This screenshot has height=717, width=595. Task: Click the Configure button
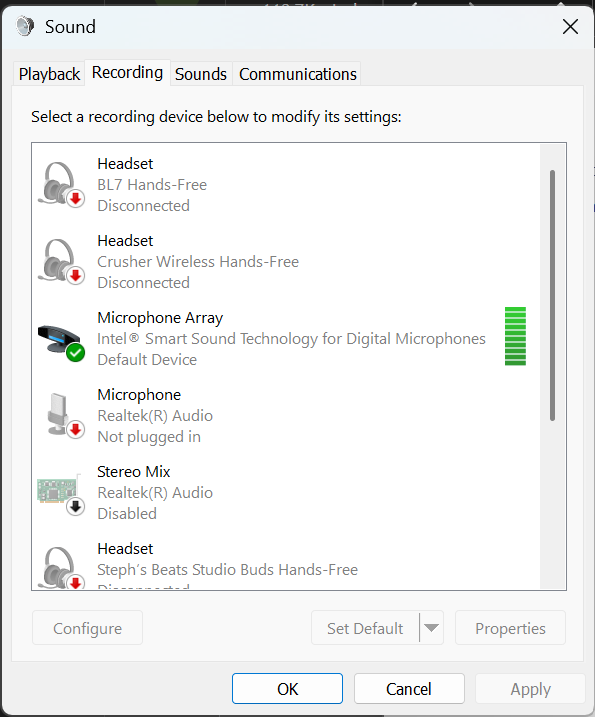[x=87, y=628]
